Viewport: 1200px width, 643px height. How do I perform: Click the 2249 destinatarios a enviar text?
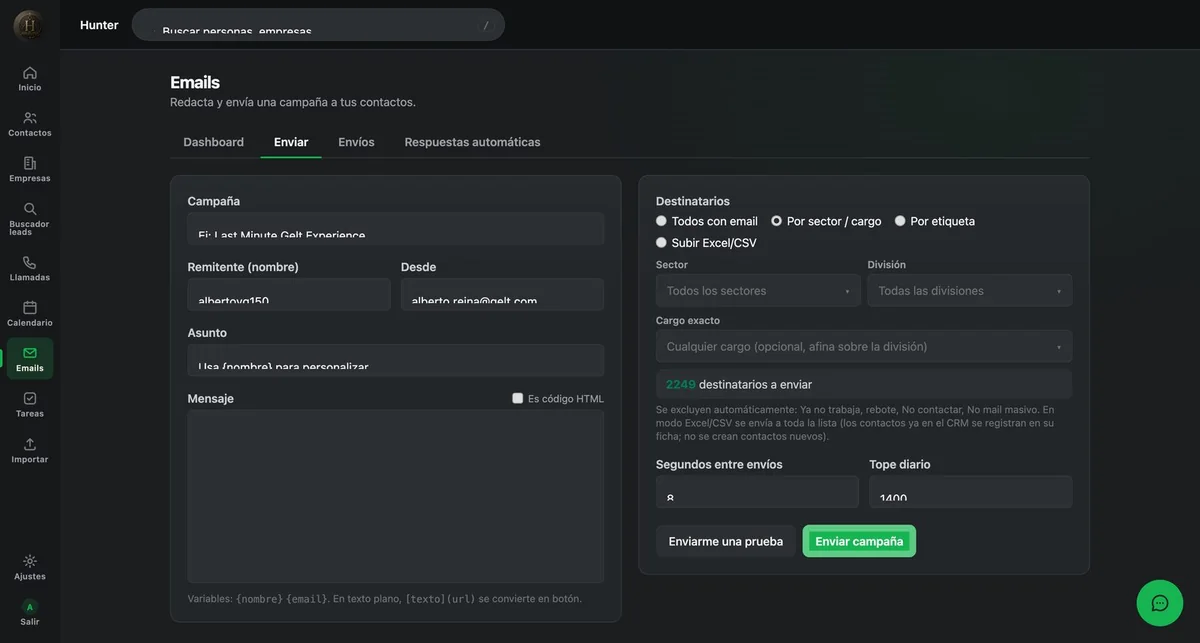739,384
